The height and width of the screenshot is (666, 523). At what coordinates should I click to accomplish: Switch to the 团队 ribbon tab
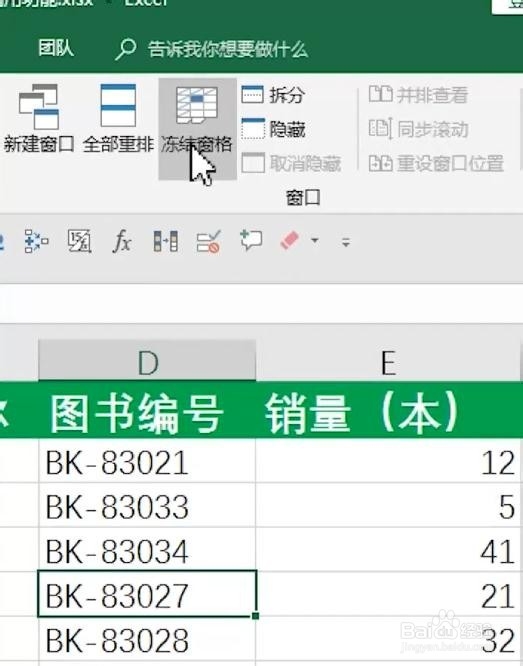coord(56,48)
